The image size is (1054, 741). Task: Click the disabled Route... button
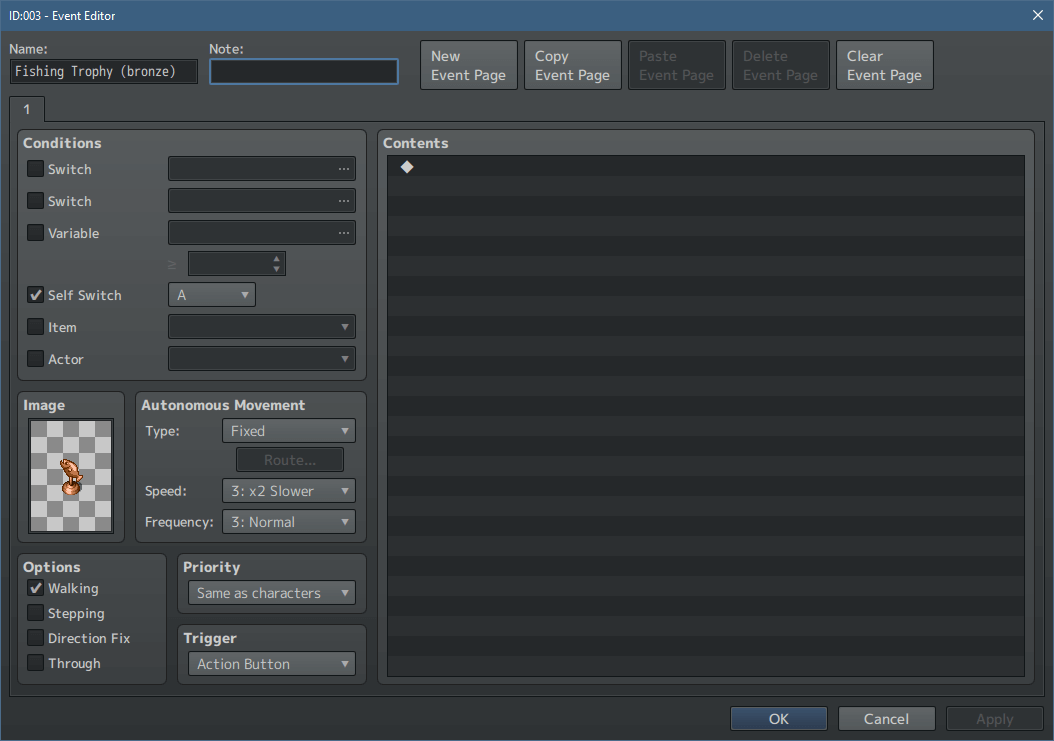290,460
